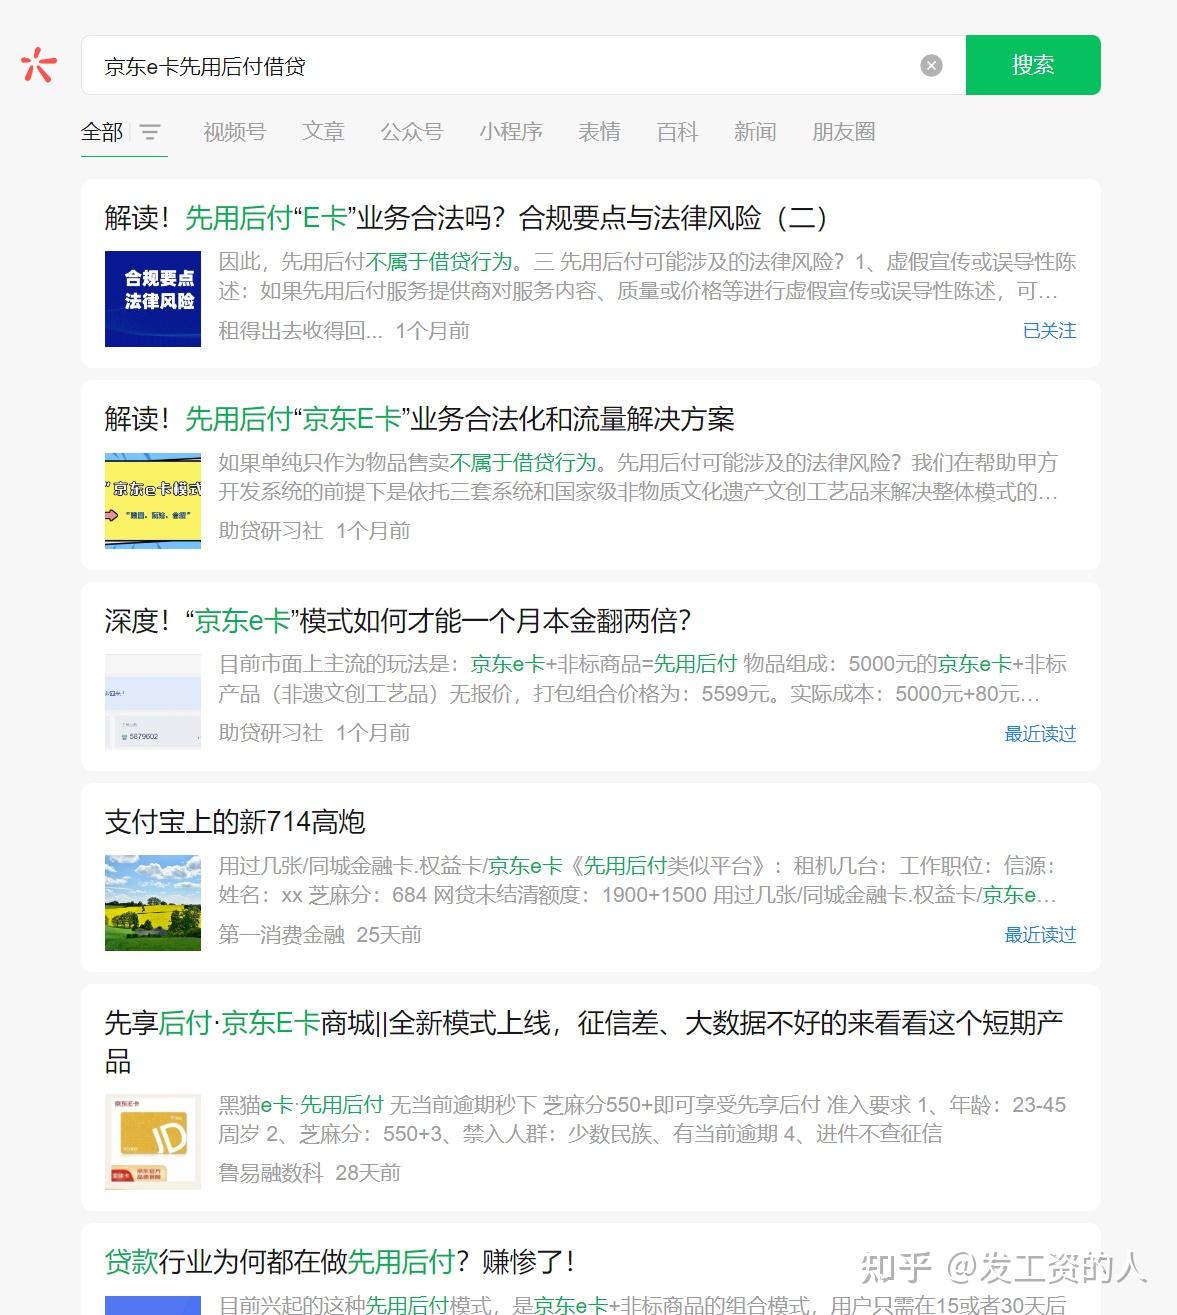
Task: Open the 百科 tab
Action: click(677, 132)
